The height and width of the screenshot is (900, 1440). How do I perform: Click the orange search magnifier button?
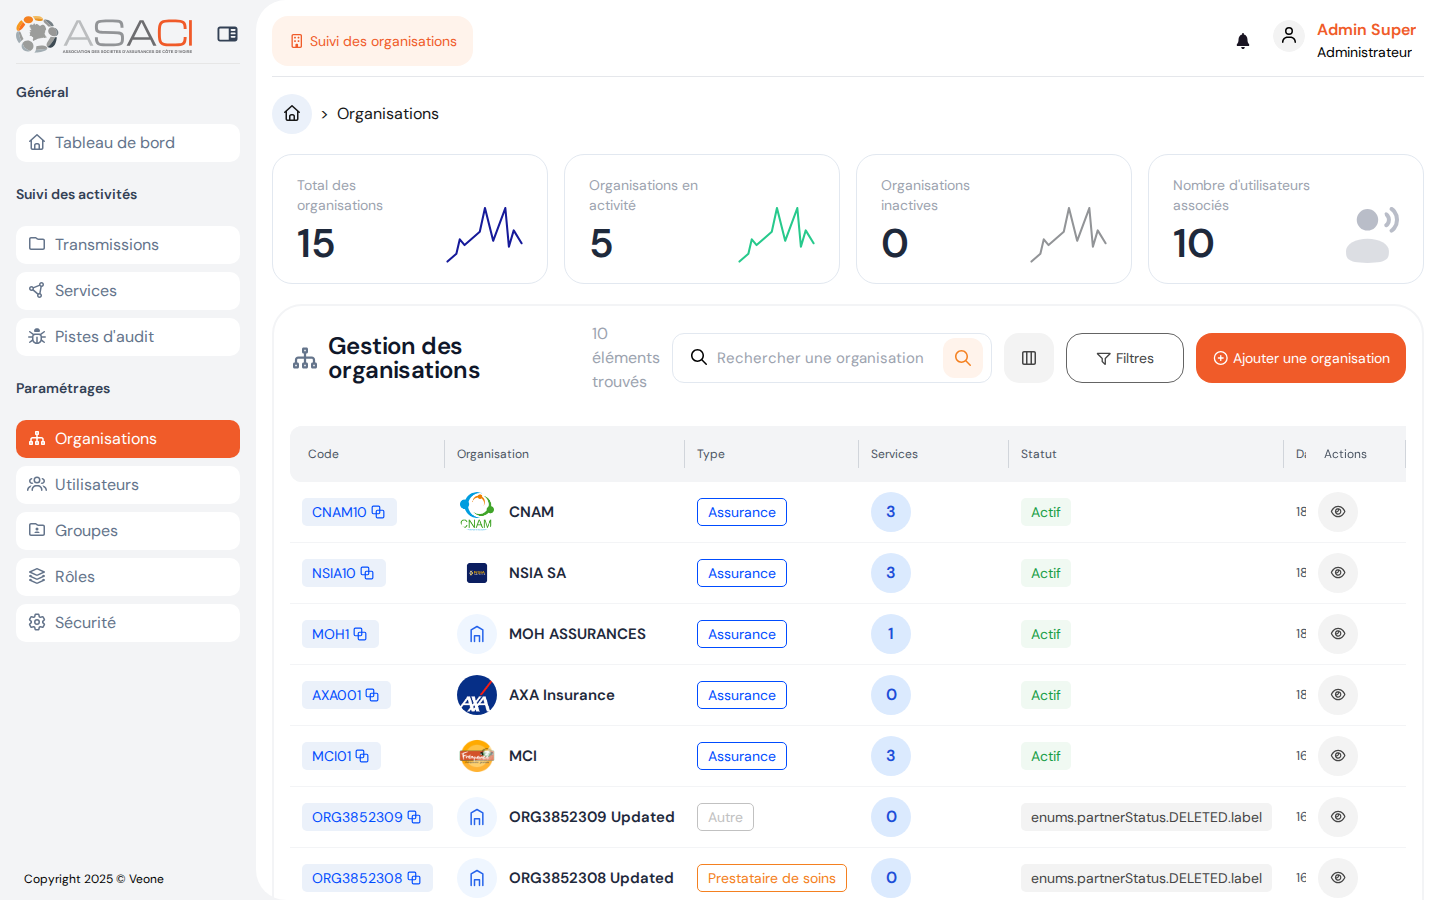(962, 358)
